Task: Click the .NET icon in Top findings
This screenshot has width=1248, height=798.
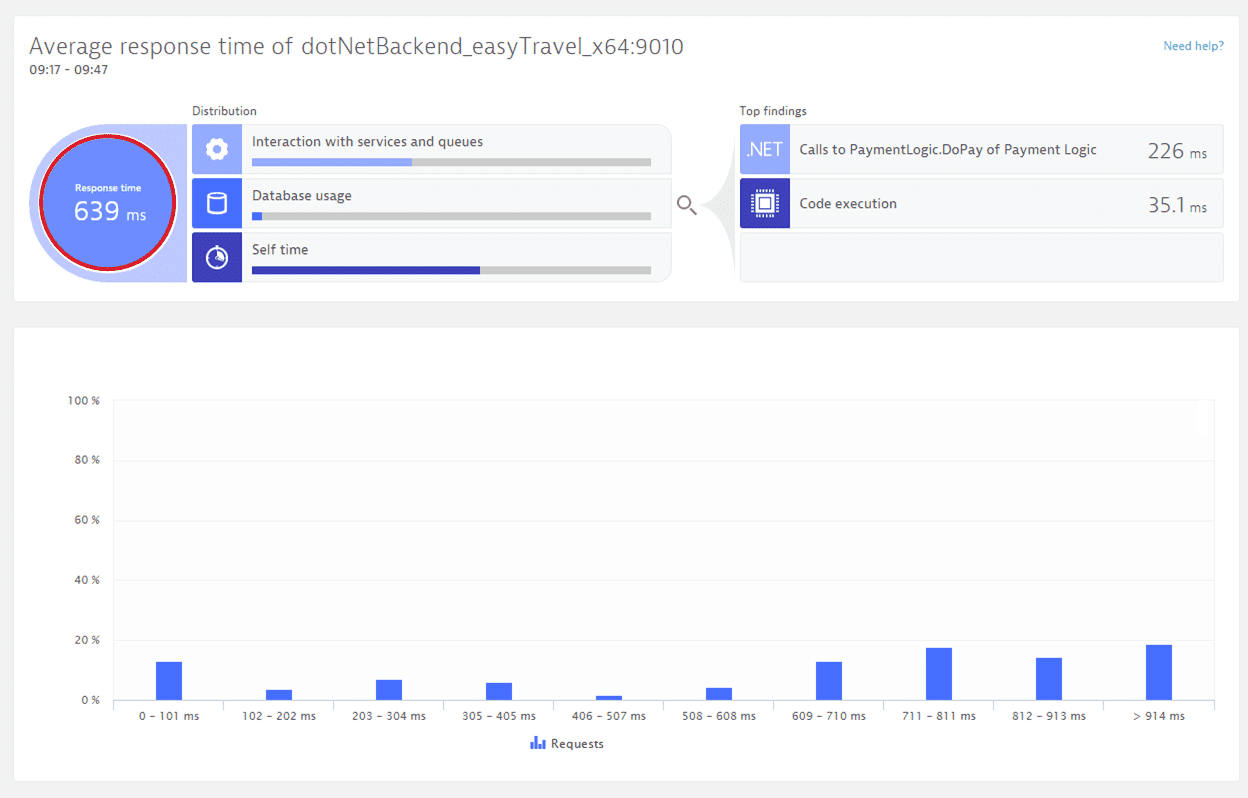Action: (765, 150)
